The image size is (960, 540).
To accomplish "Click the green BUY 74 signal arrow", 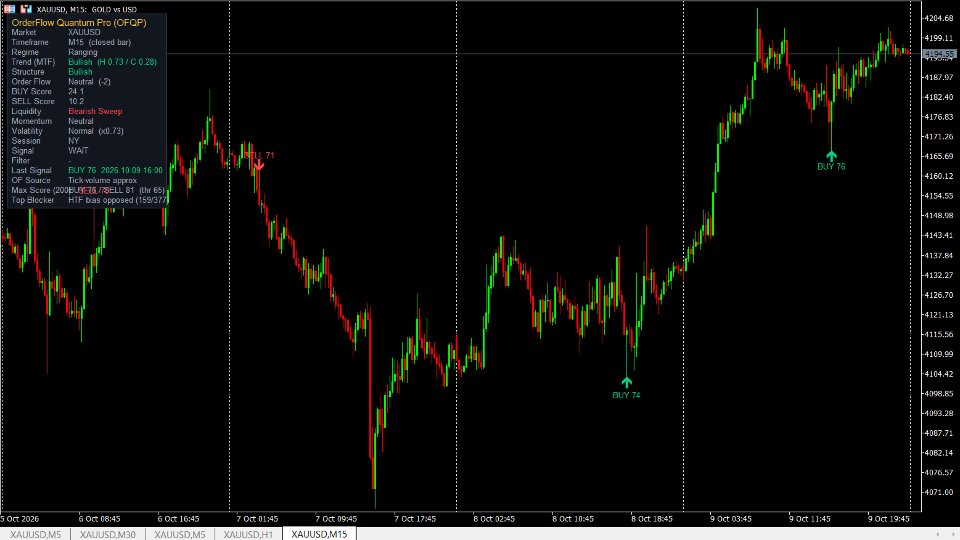I will click(x=626, y=383).
